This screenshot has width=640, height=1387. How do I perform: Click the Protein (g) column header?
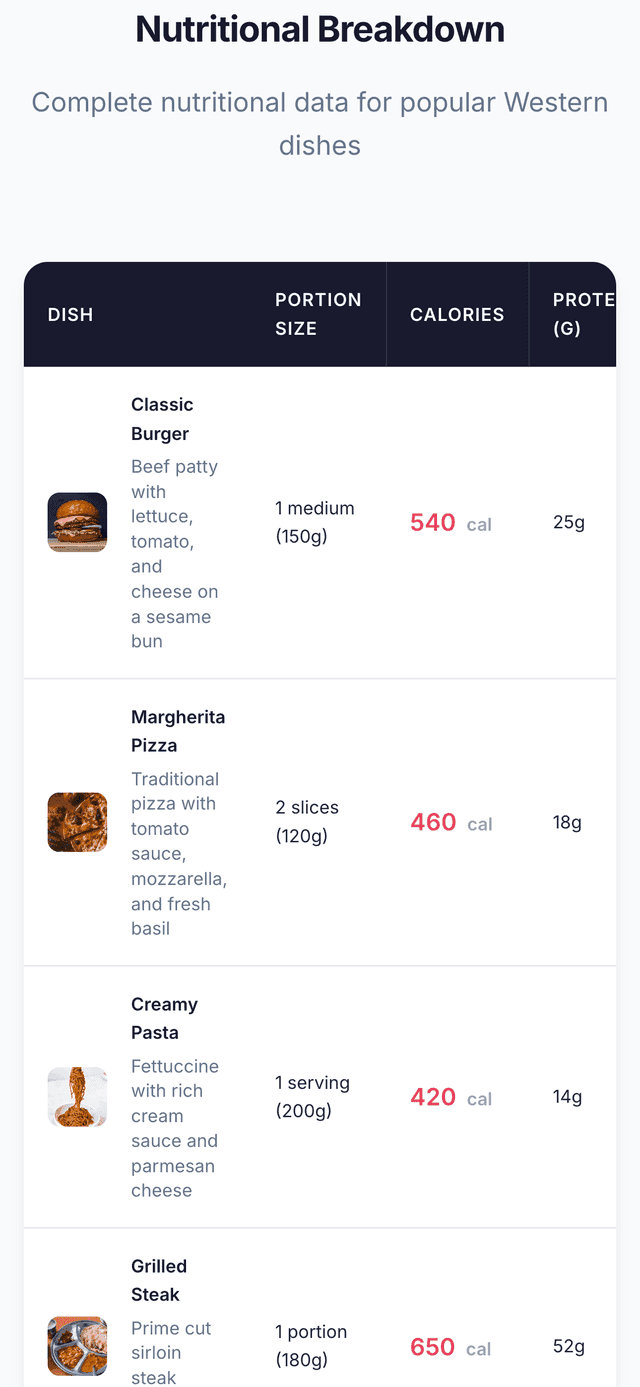tap(582, 314)
